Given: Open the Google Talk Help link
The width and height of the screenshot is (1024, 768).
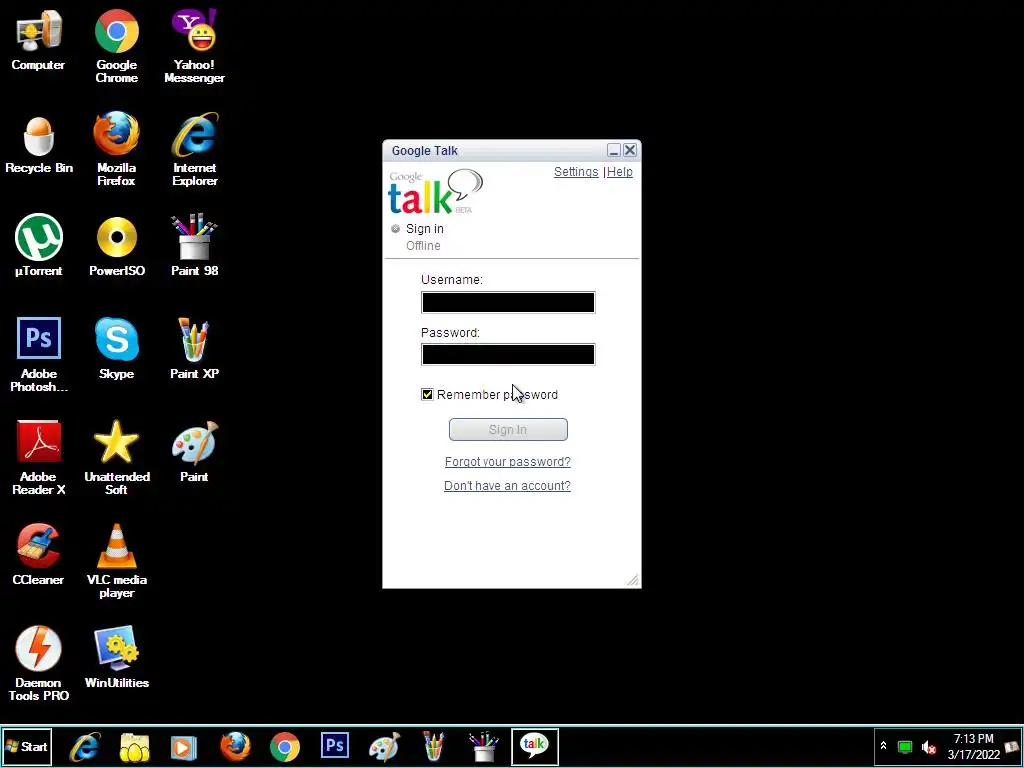Looking at the screenshot, I should click(620, 172).
